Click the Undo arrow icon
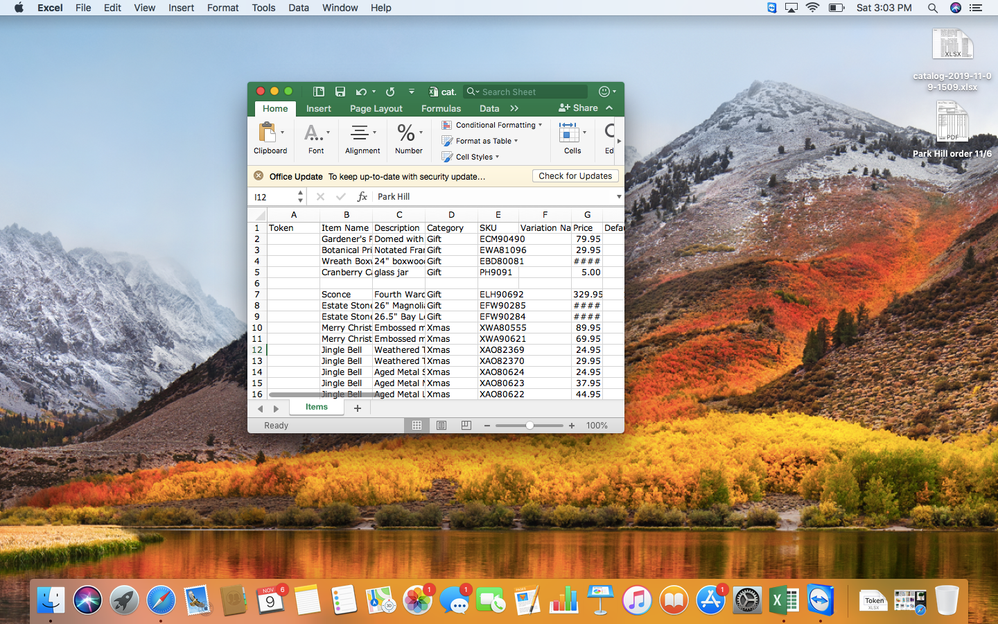 (x=360, y=91)
